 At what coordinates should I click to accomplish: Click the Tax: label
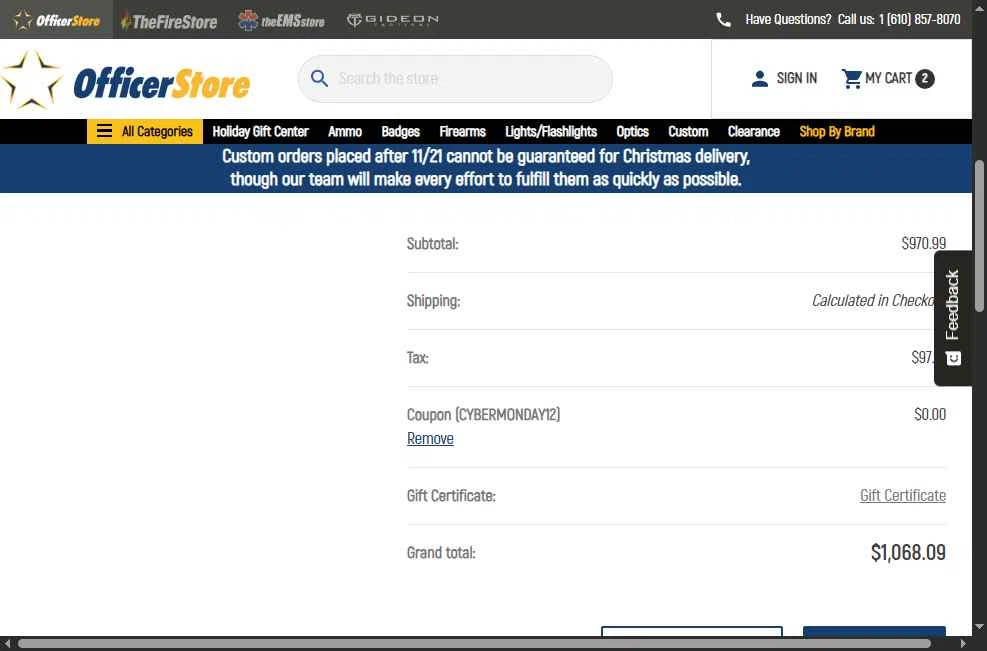click(x=418, y=358)
